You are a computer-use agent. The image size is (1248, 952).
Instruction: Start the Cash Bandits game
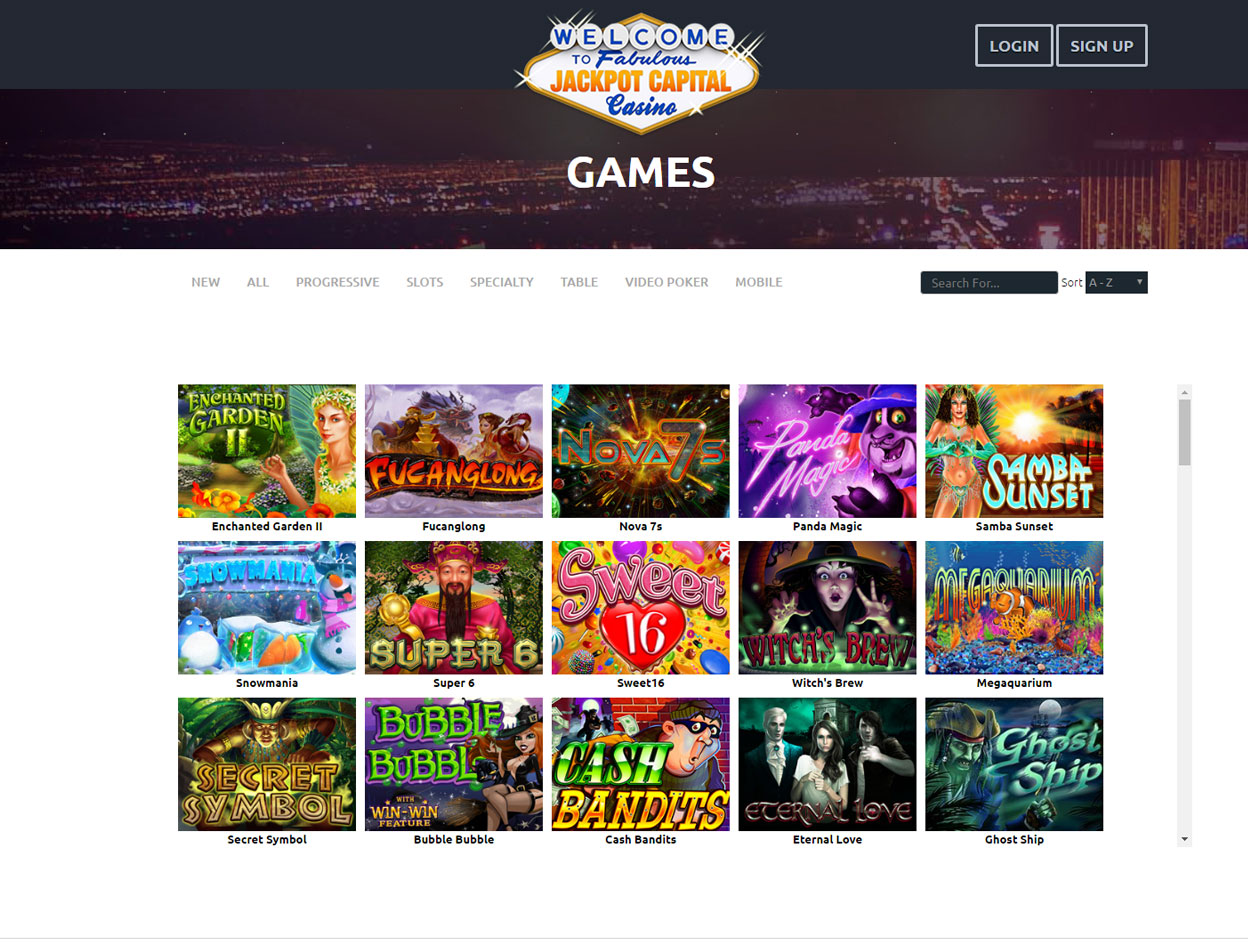pyautogui.click(x=641, y=764)
